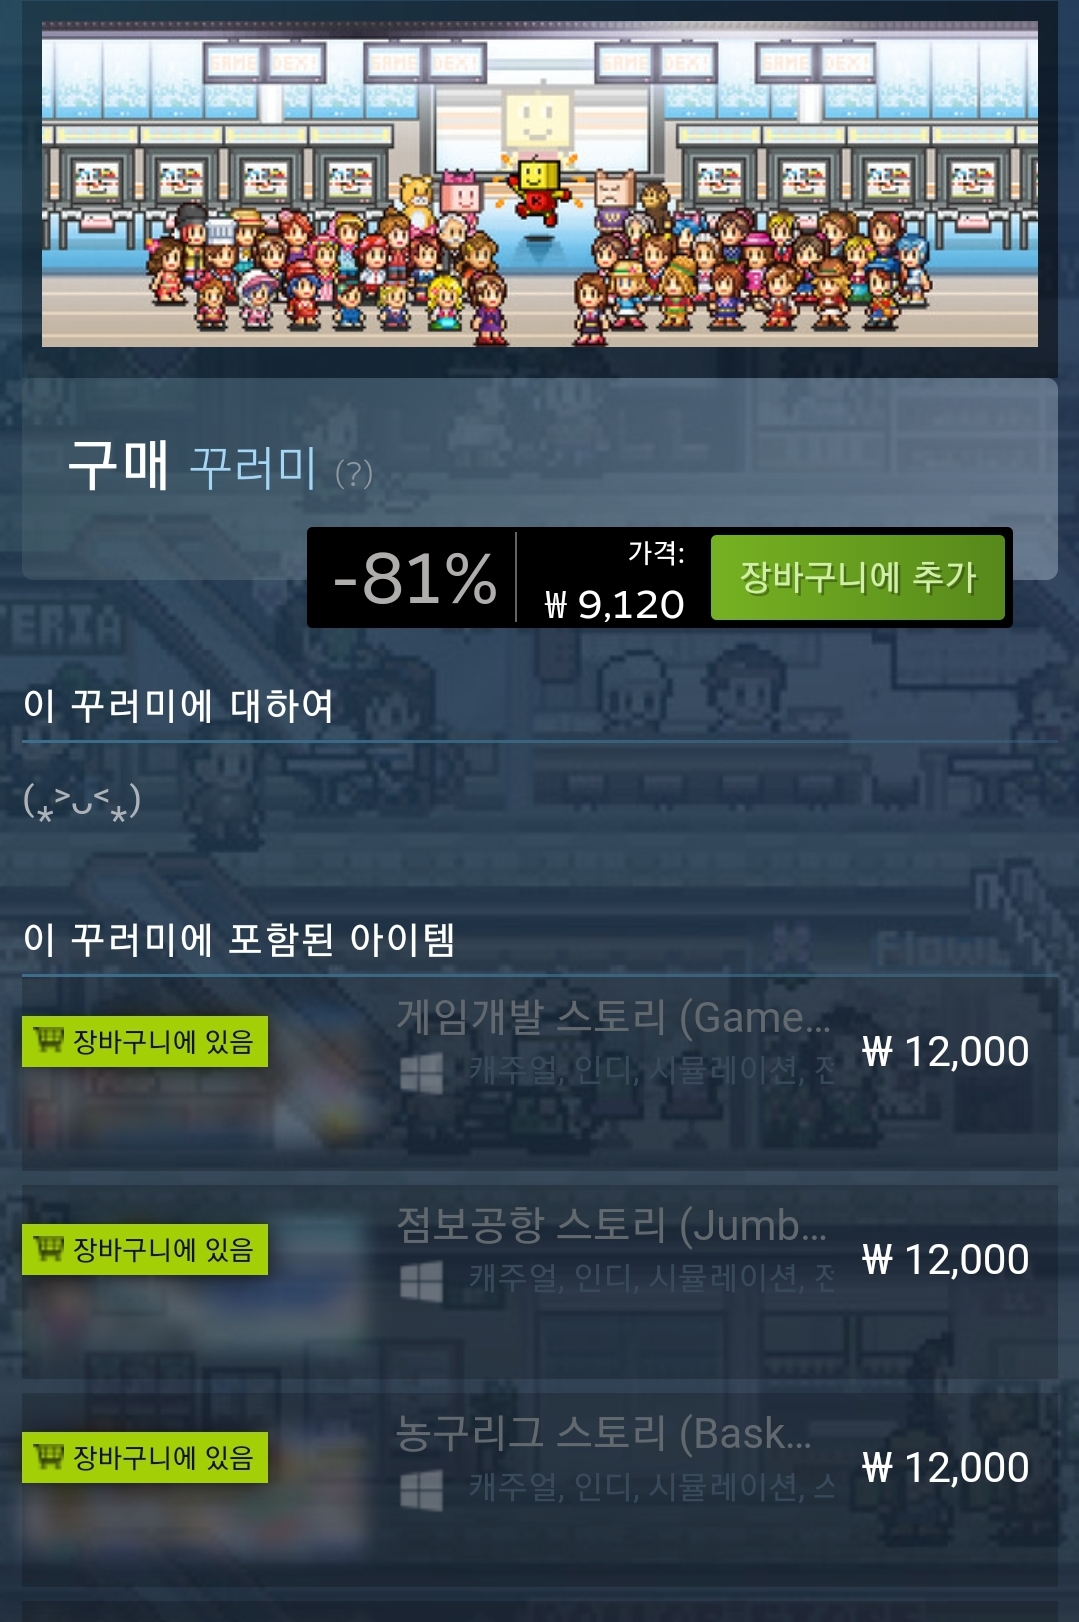
Task: Click the ₩ 9,120 bundle price
Action: click(x=614, y=604)
